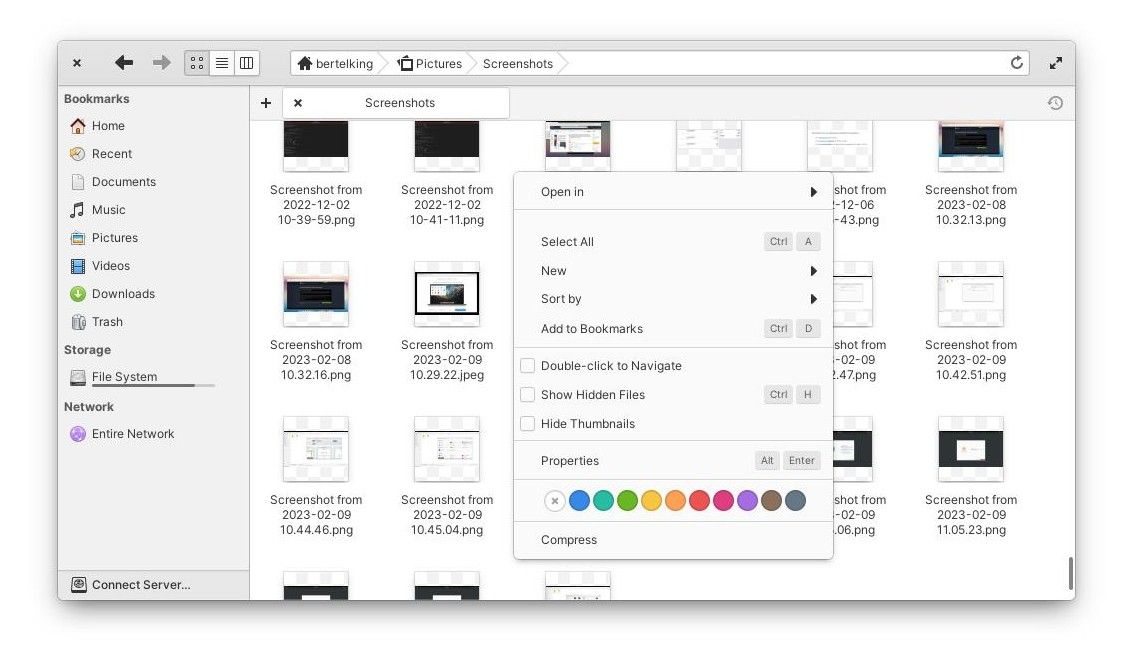Open Properties from context menu
The height and width of the screenshot is (650, 1134).
pos(673,461)
